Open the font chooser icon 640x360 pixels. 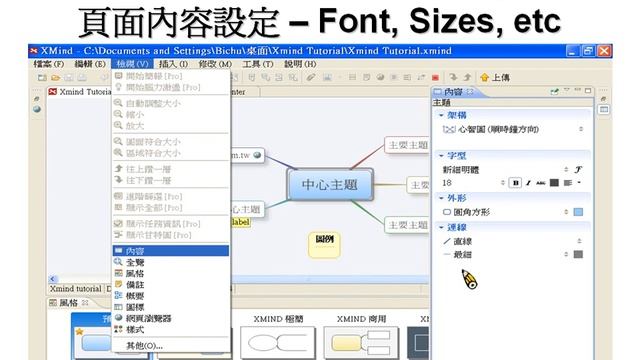click(x=578, y=169)
